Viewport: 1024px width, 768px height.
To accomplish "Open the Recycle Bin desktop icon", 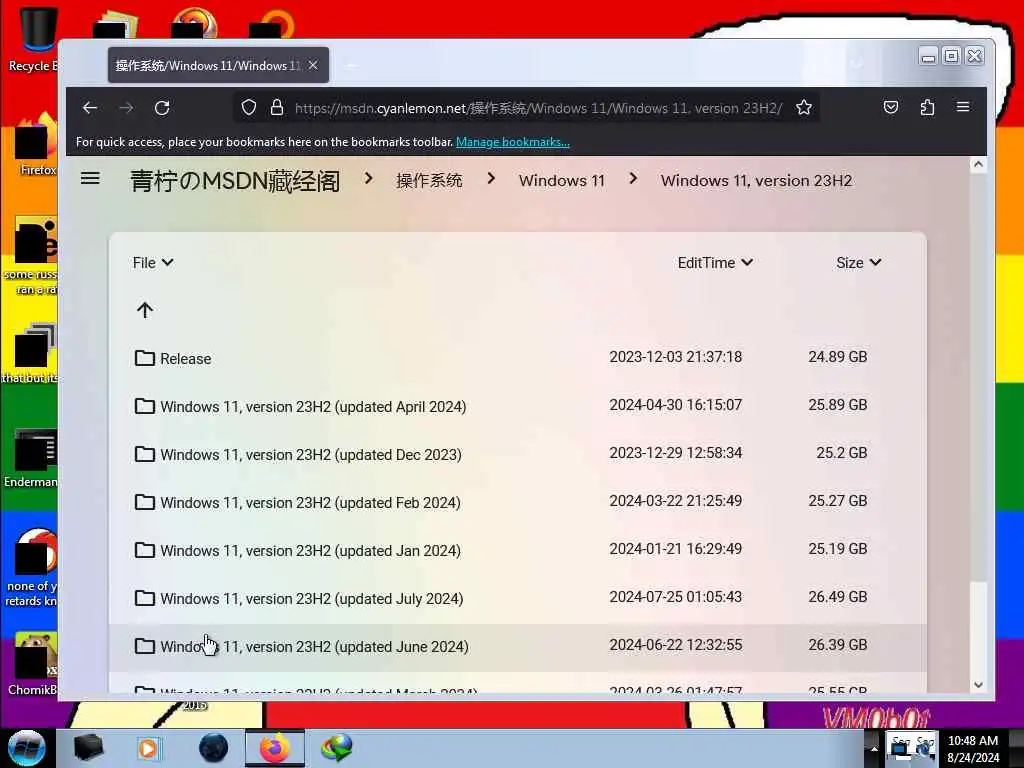I will pos(33,38).
